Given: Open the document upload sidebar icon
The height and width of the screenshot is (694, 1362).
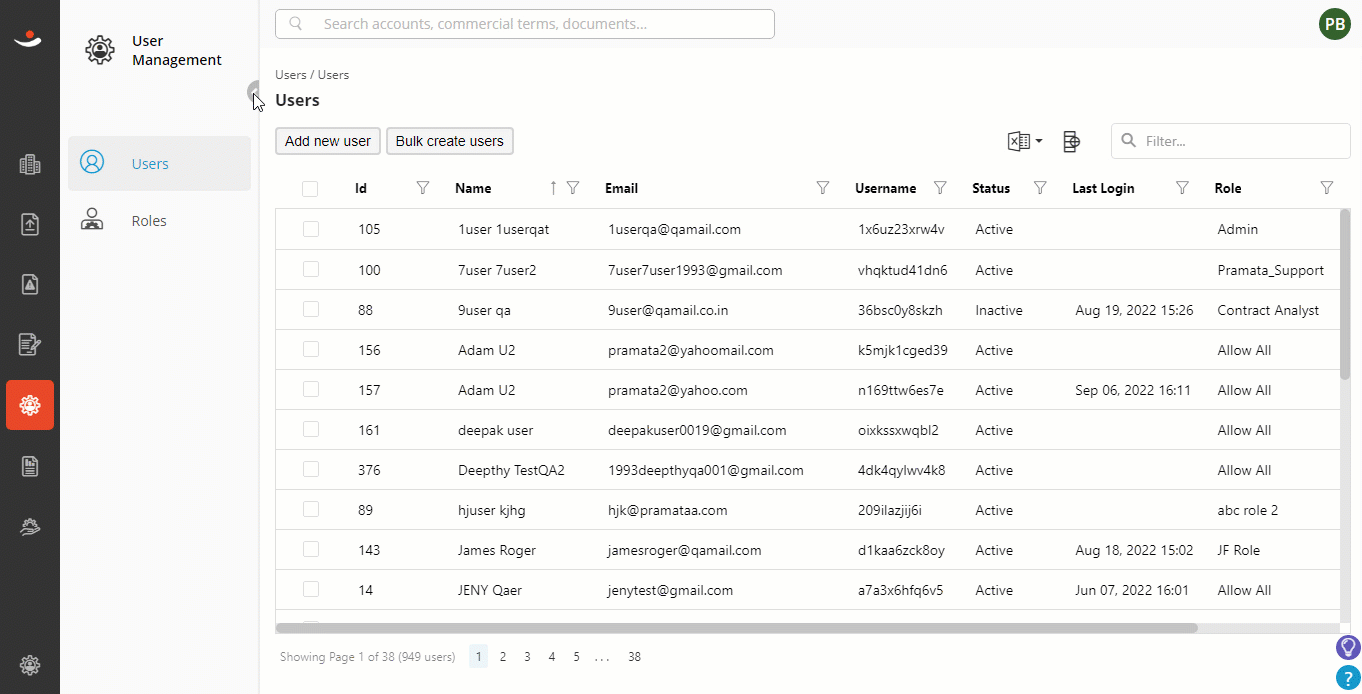Looking at the screenshot, I should 30,225.
